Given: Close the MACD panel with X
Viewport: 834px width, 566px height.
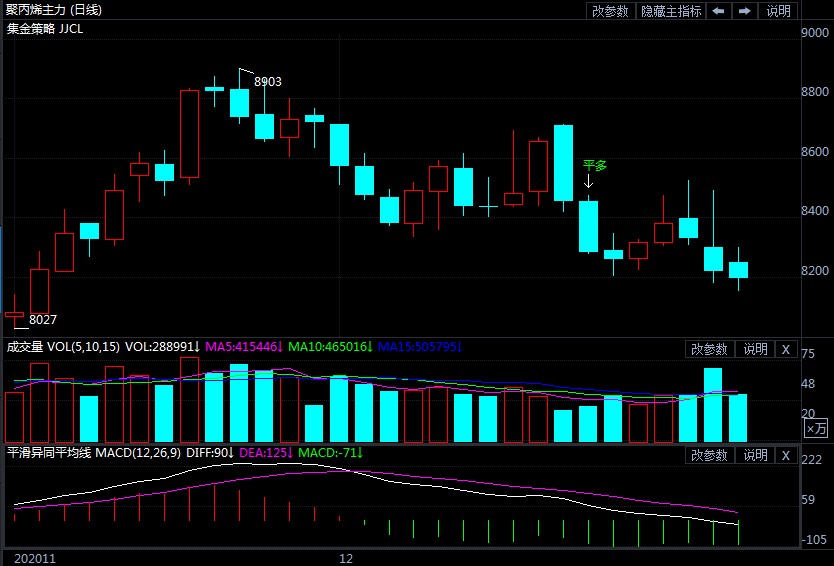Looking at the screenshot, I should (x=786, y=455).
